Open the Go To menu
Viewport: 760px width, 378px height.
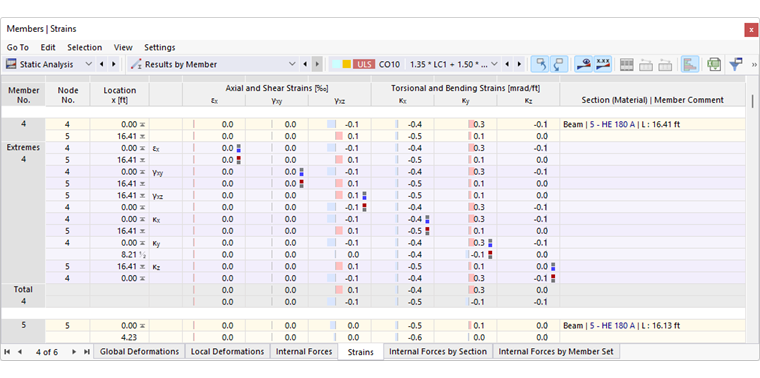click(17, 47)
